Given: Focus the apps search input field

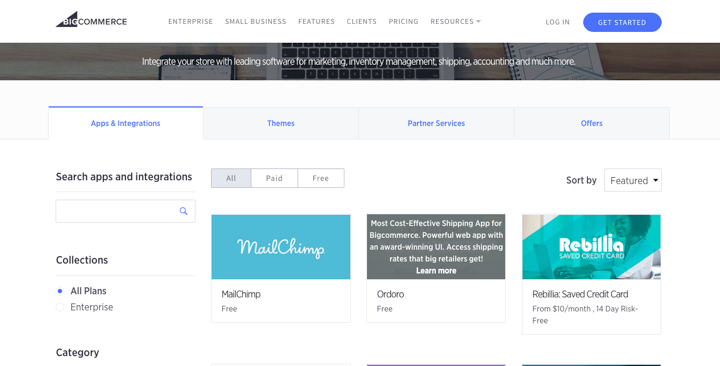Looking at the screenshot, I should [x=125, y=211].
